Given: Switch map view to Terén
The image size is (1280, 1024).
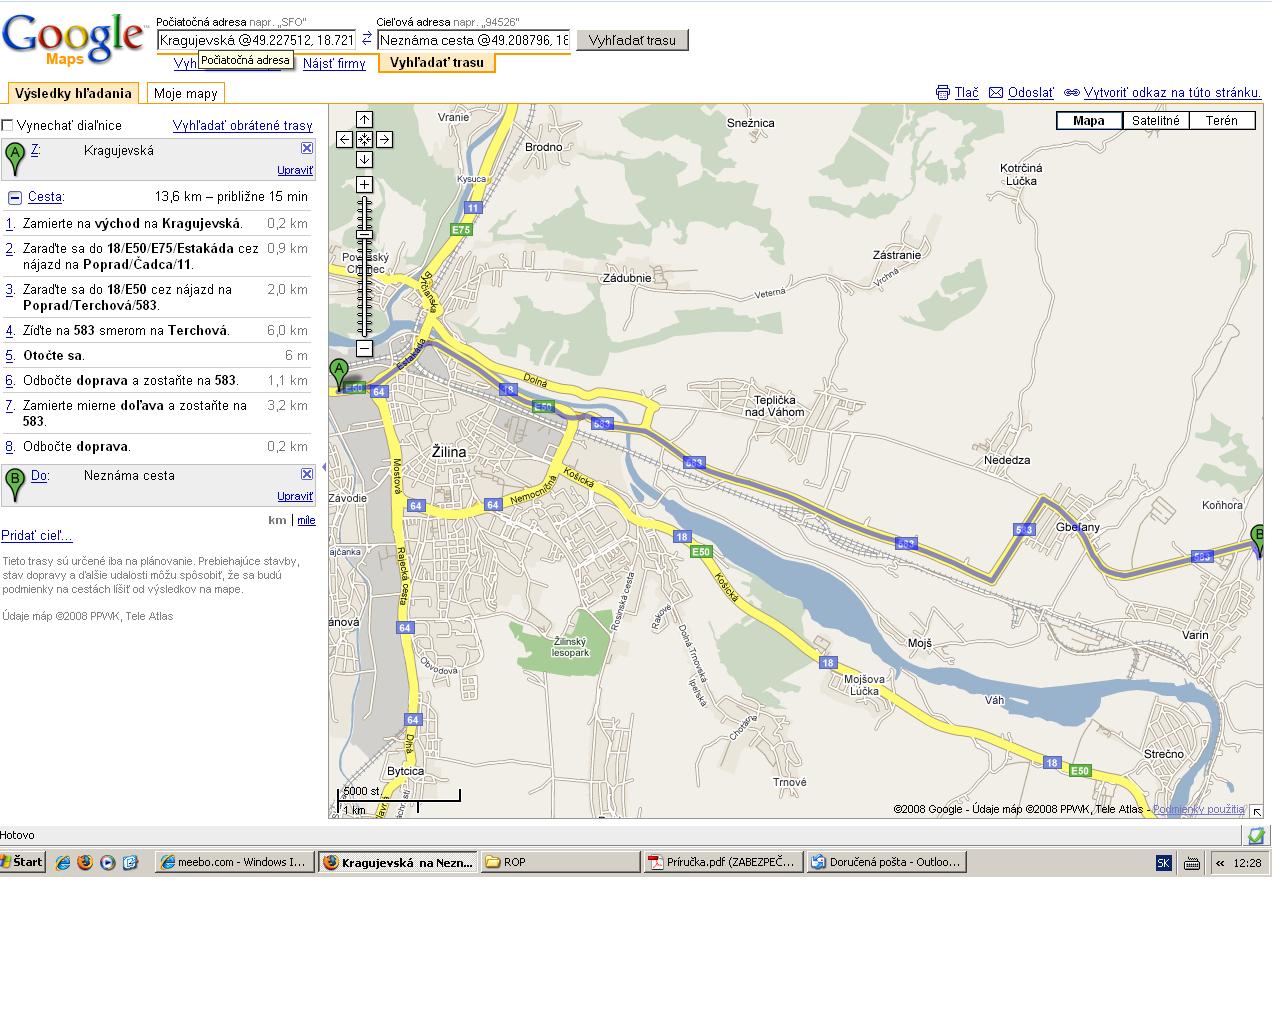Looking at the screenshot, I should coord(1221,121).
